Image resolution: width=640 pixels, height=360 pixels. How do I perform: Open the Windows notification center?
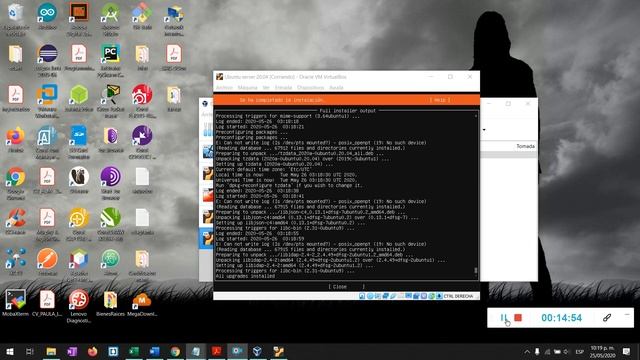point(627,351)
